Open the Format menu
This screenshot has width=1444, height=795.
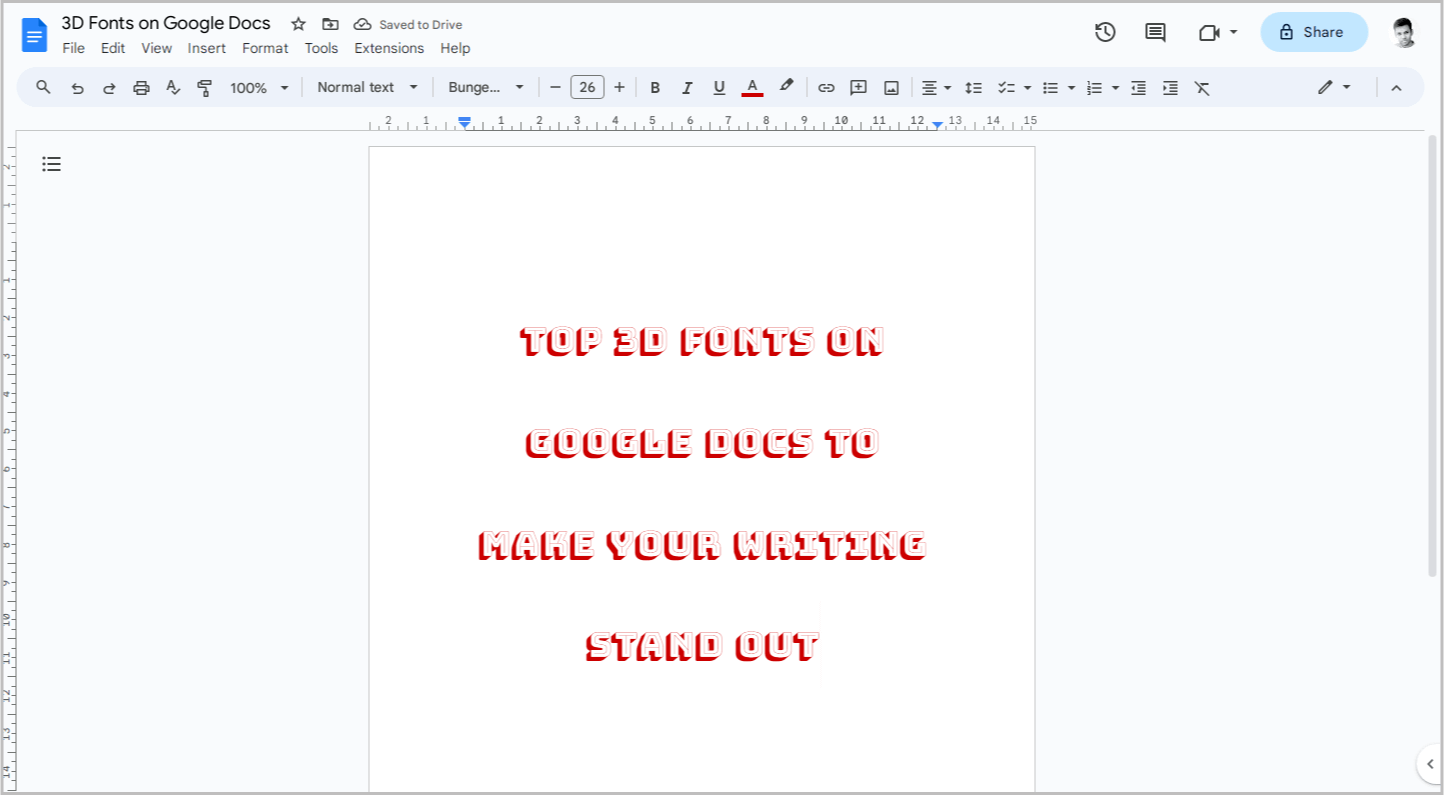[265, 48]
